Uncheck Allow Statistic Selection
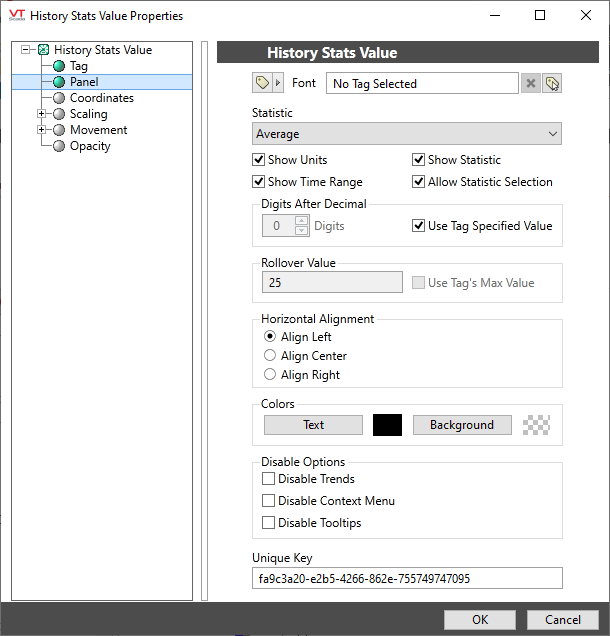Screen dimensions: 610x636 tap(420, 182)
